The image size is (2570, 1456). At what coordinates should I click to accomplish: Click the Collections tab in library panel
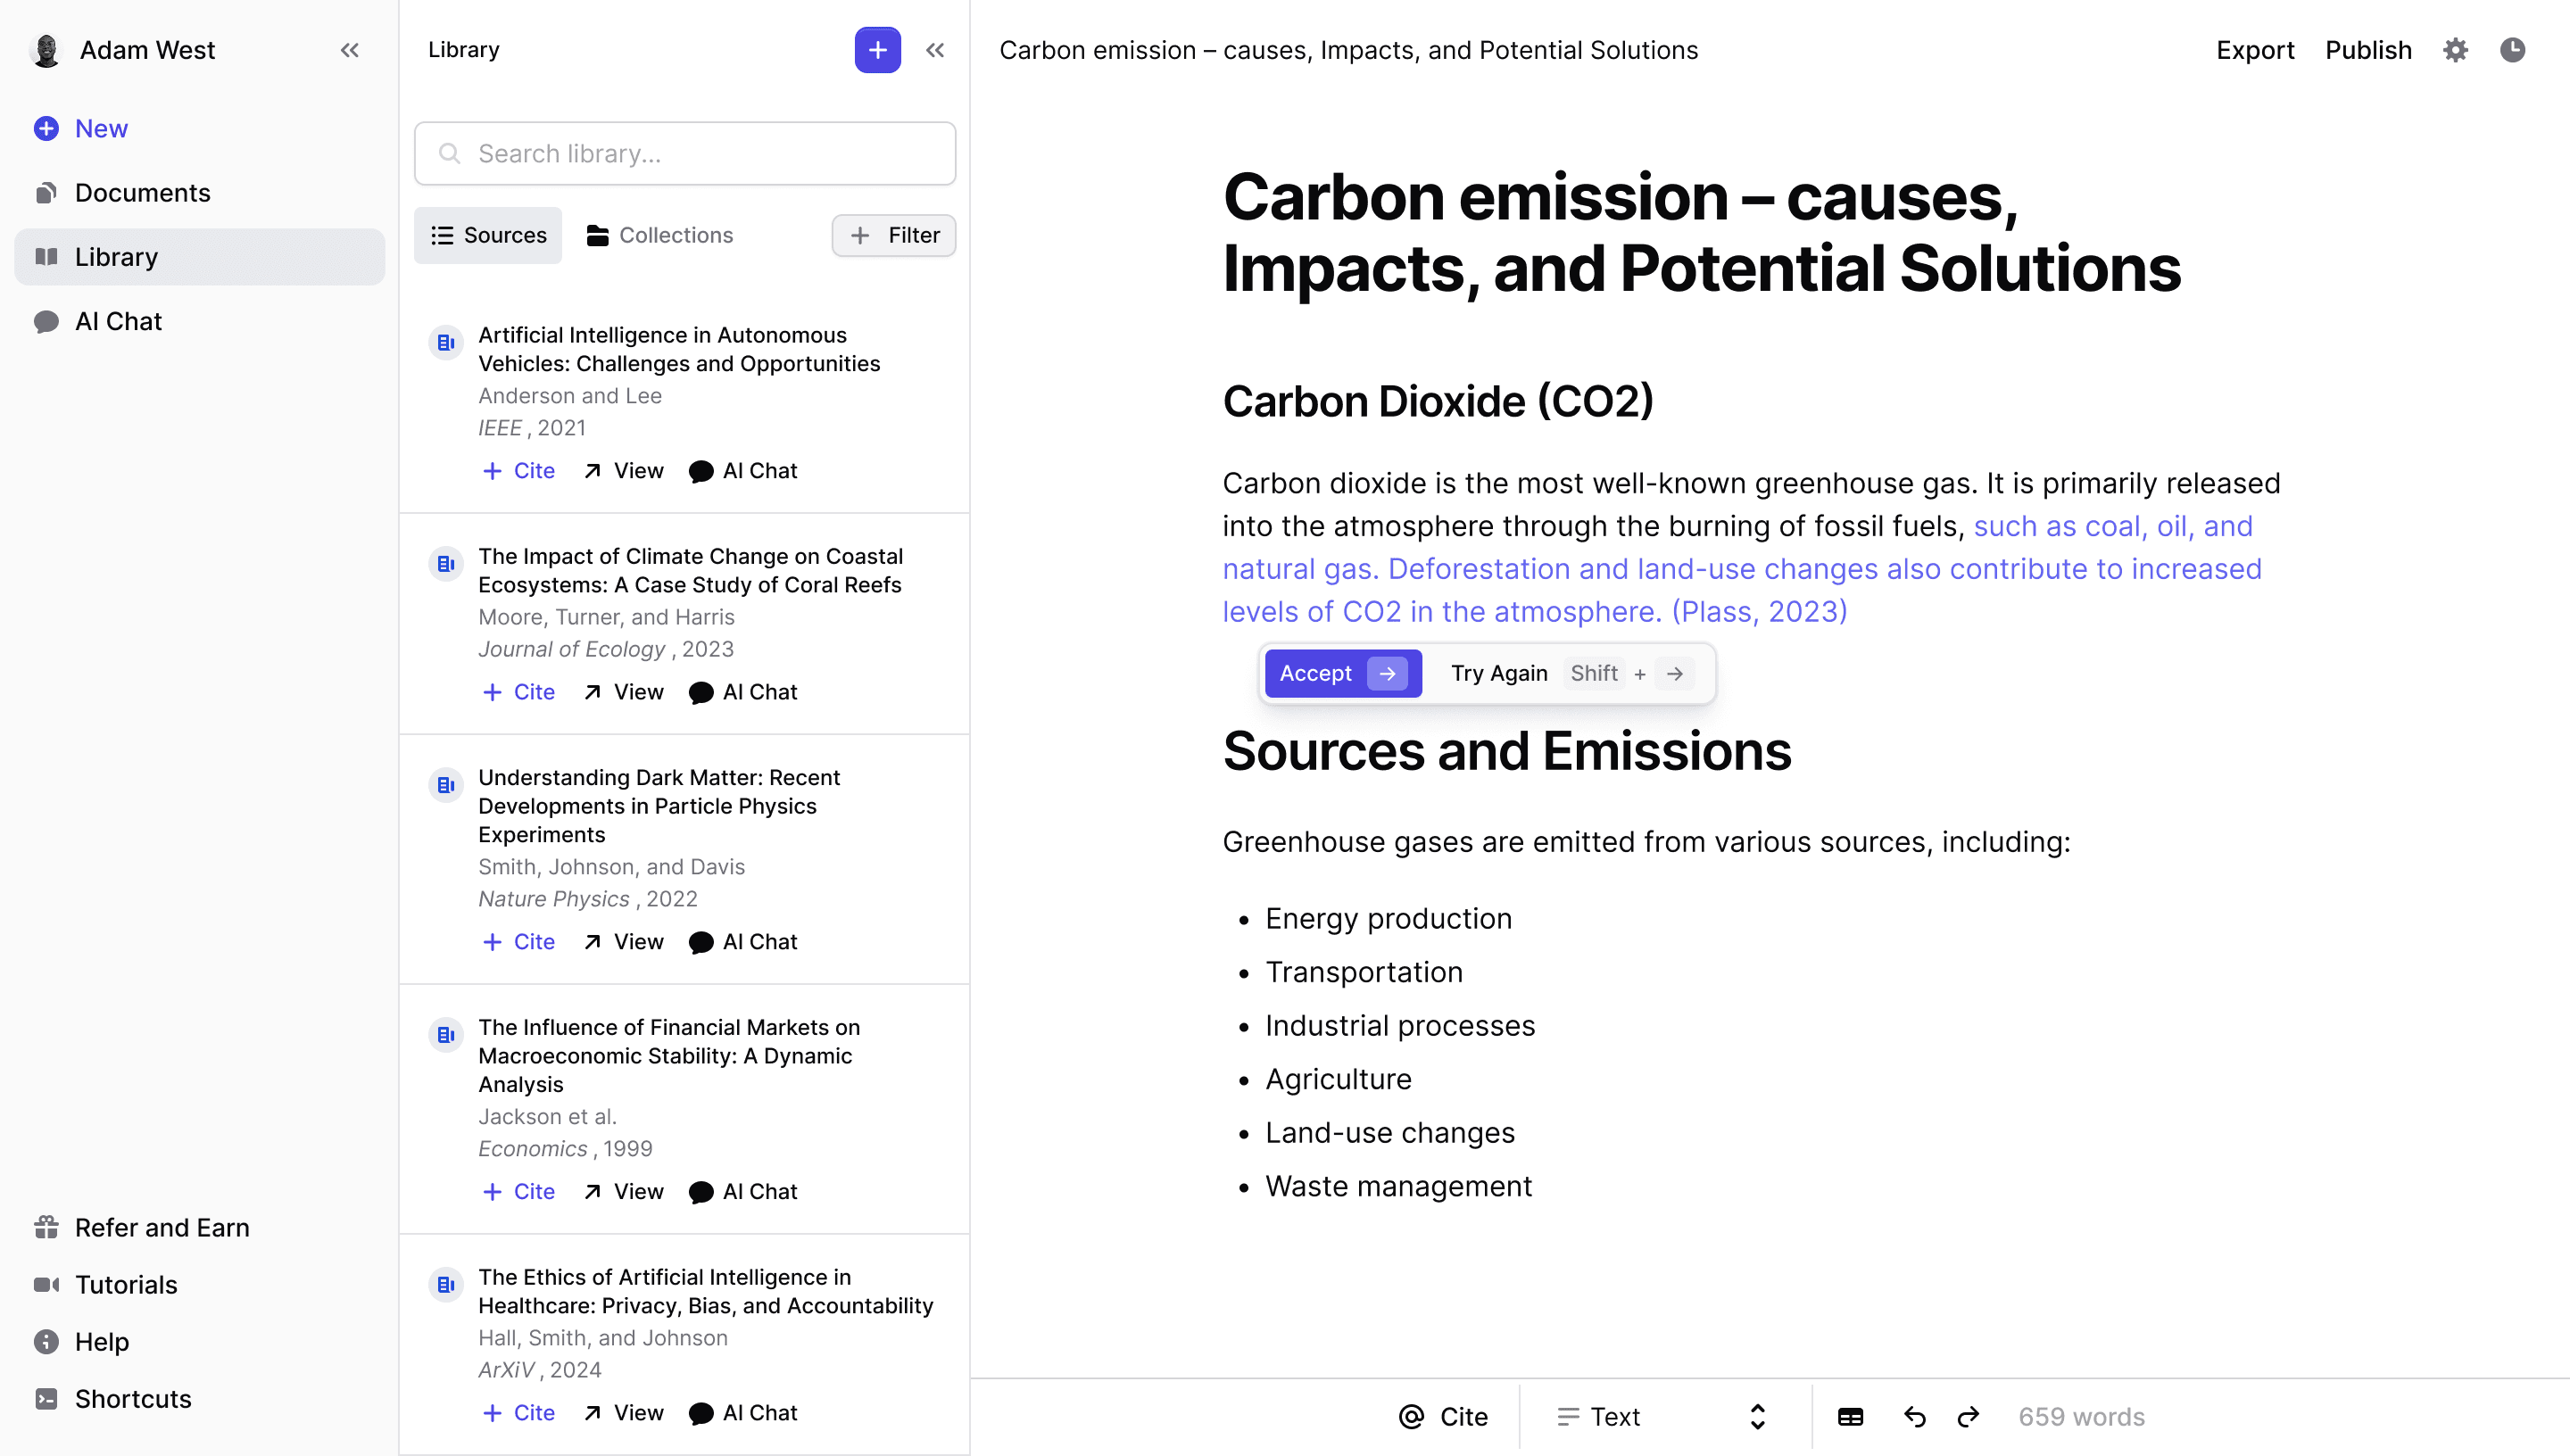(x=659, y=235)
